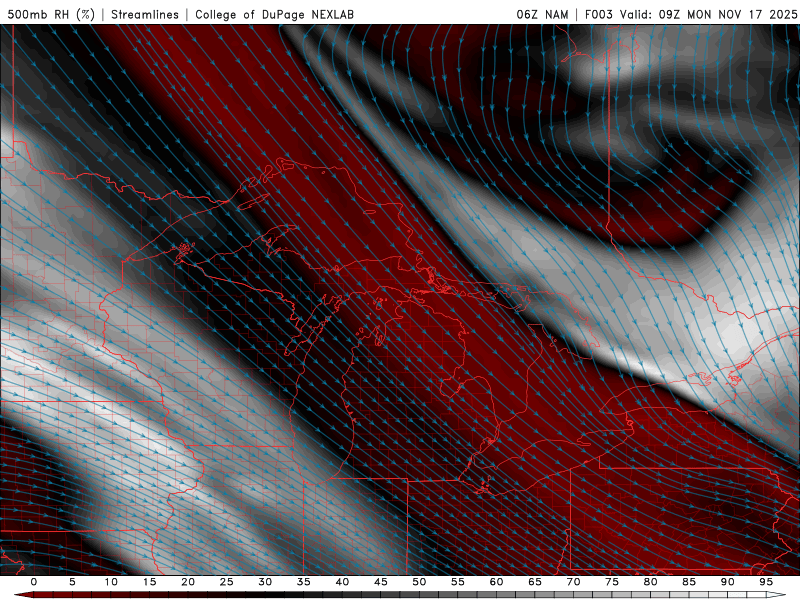This screenshot has width=800, height=600.
Task: Click "College of DuPage NEXLAB" header text
Action: pyautogui.click(x=274, y=14)
